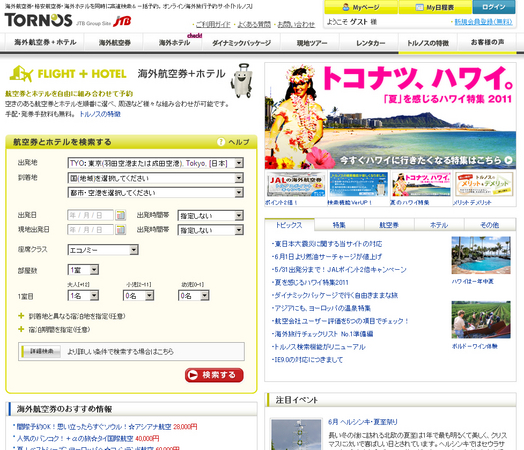
Task: Expand different lodging location option plus icon
Action: (x=21, y=316)
